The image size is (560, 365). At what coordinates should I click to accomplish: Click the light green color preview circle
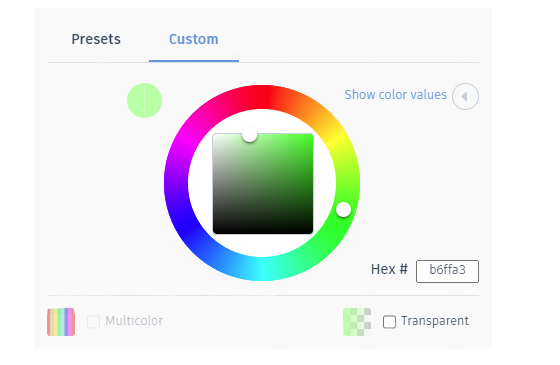[145, 100]
